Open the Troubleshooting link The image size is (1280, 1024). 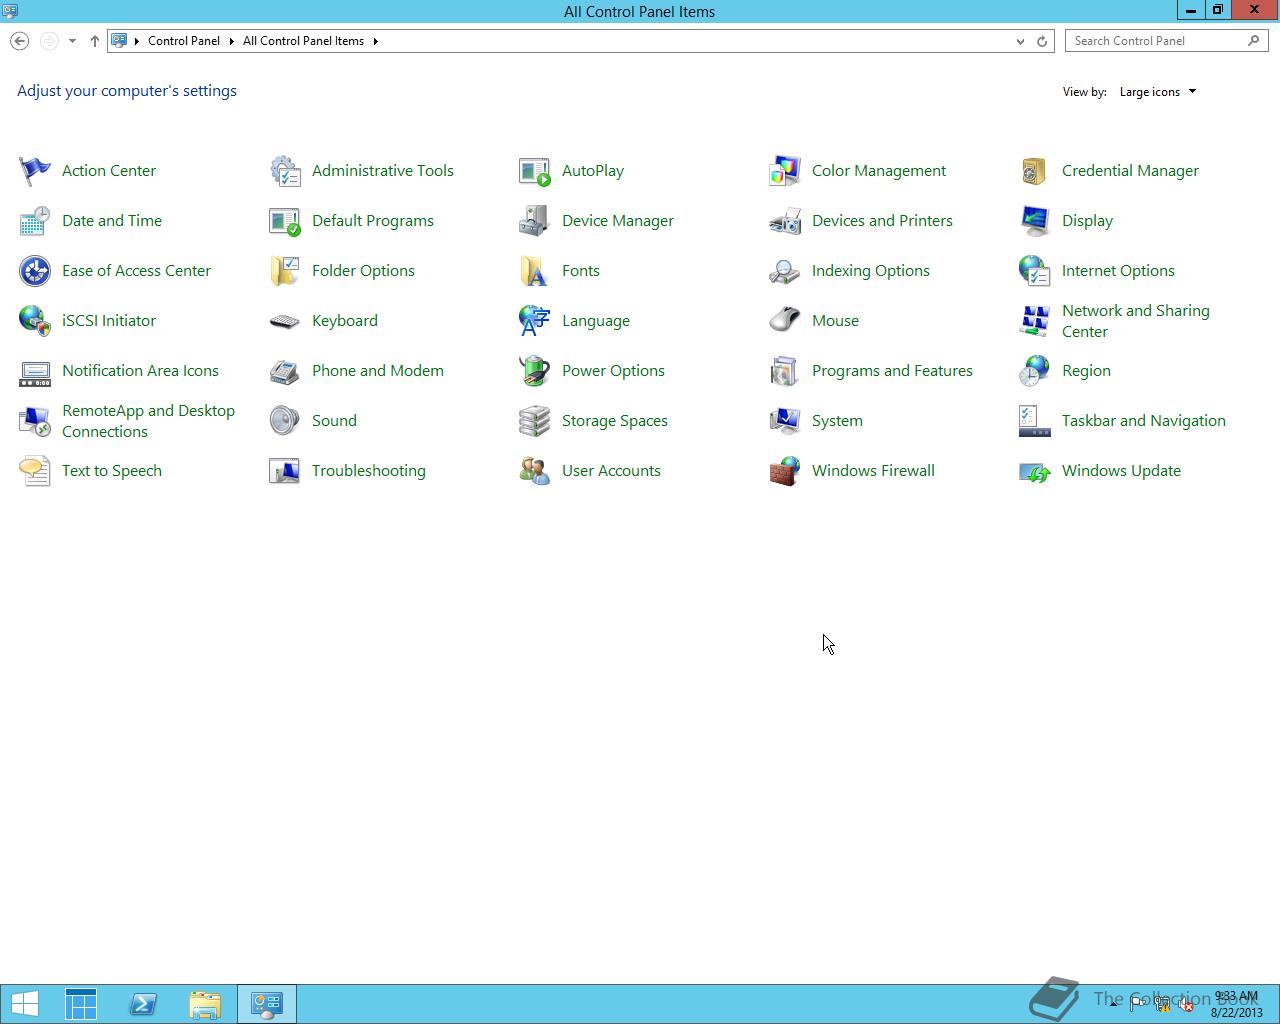368,471
